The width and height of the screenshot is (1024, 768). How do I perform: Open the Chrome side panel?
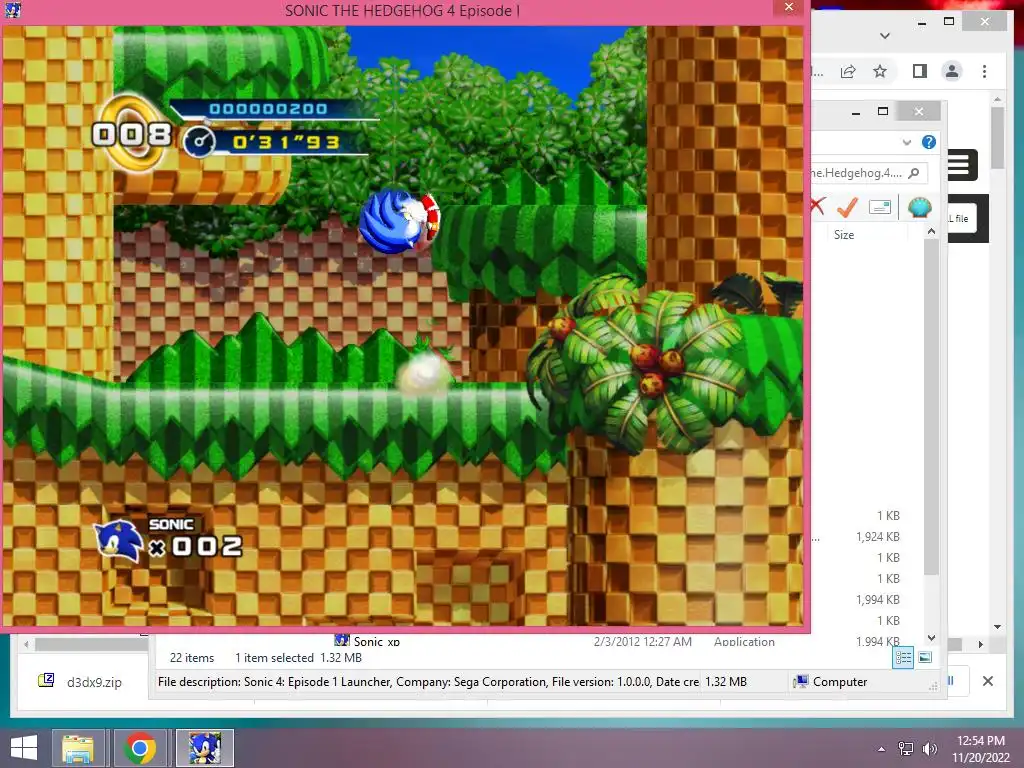(920, 71)
